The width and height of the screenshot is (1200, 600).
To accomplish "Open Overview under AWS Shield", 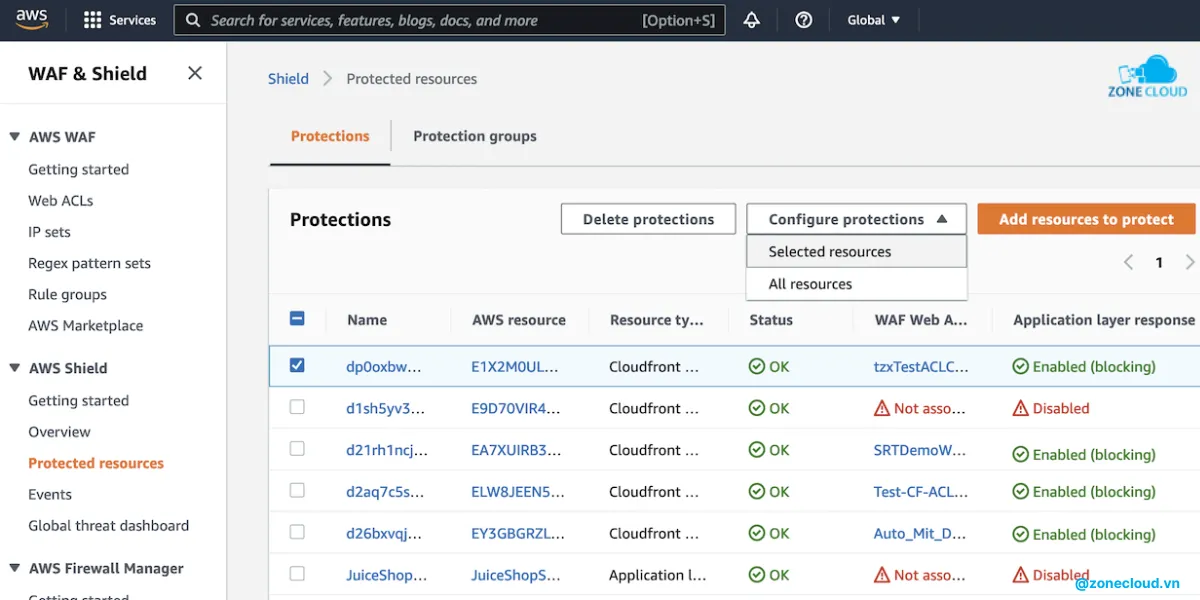I will pyautogui.click(x=59, y=431).
